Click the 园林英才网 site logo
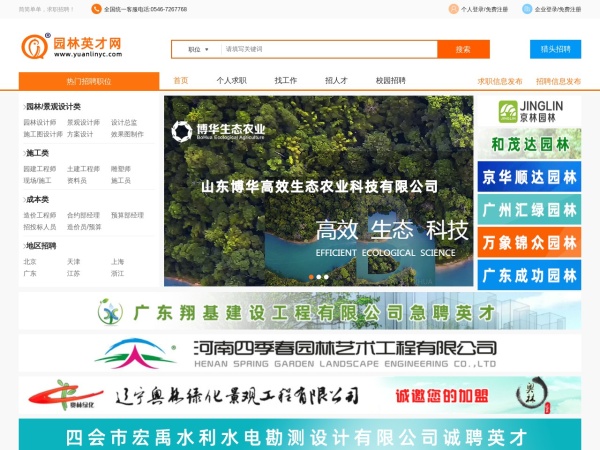 (x=72, y=46)
